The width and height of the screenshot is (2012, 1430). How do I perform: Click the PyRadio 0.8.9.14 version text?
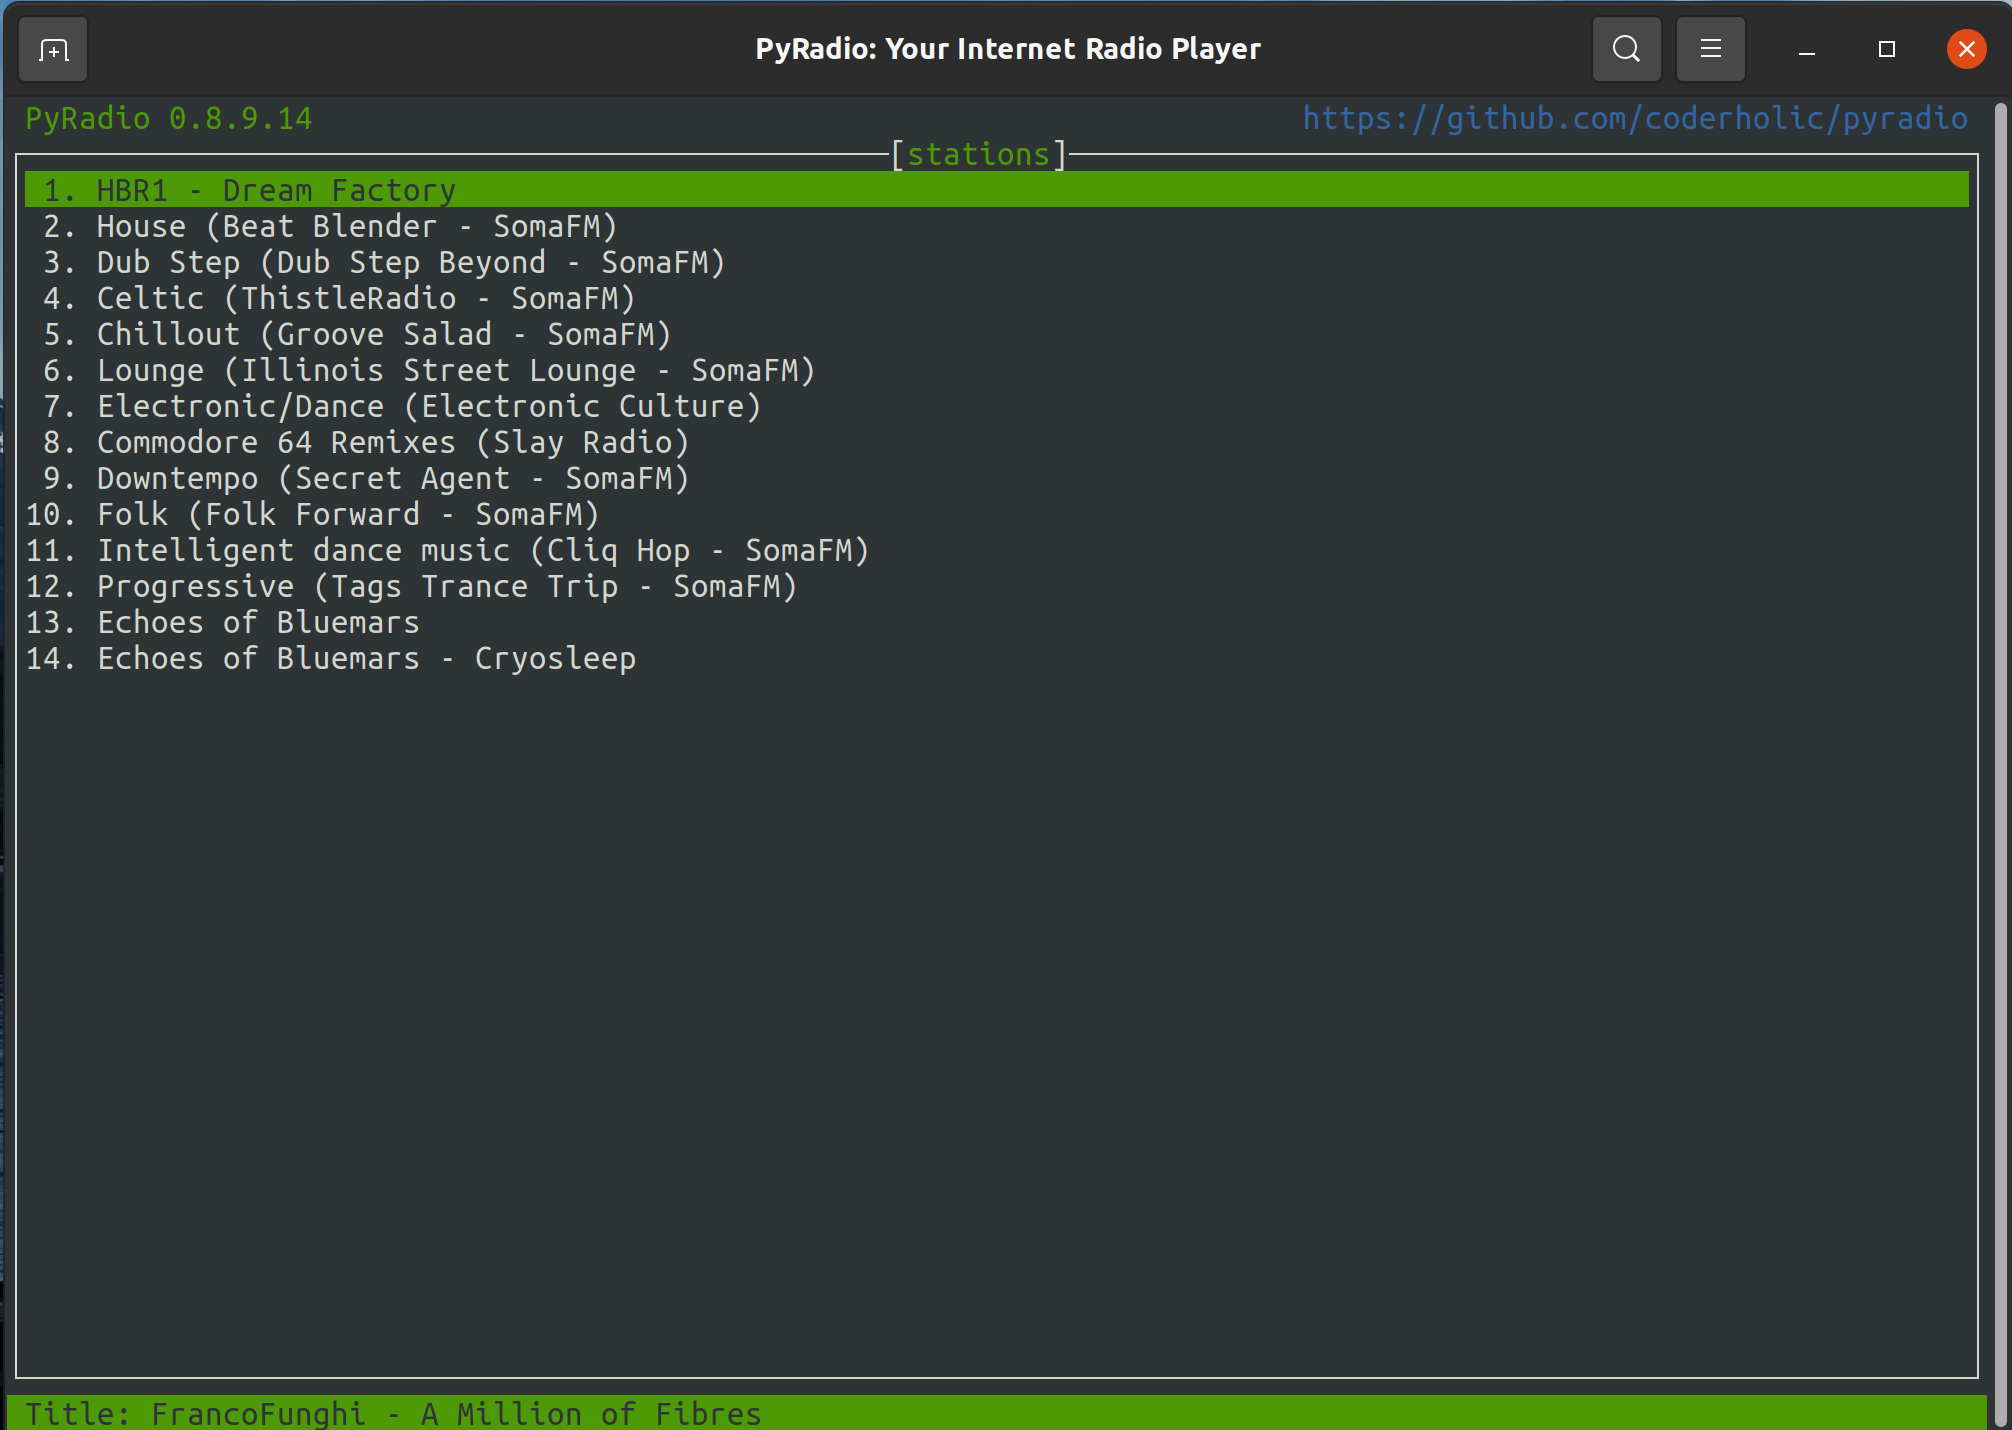[169, 119]
